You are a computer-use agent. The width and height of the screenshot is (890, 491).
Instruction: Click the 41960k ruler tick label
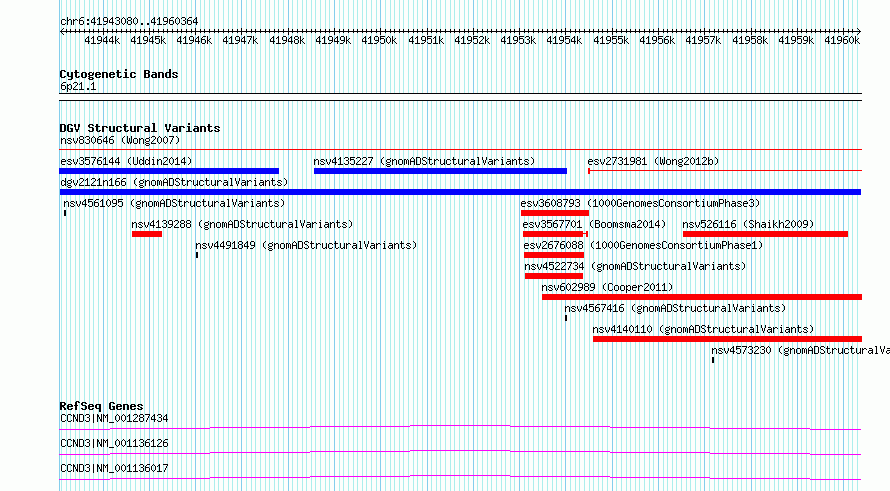[x=842, y=40]
